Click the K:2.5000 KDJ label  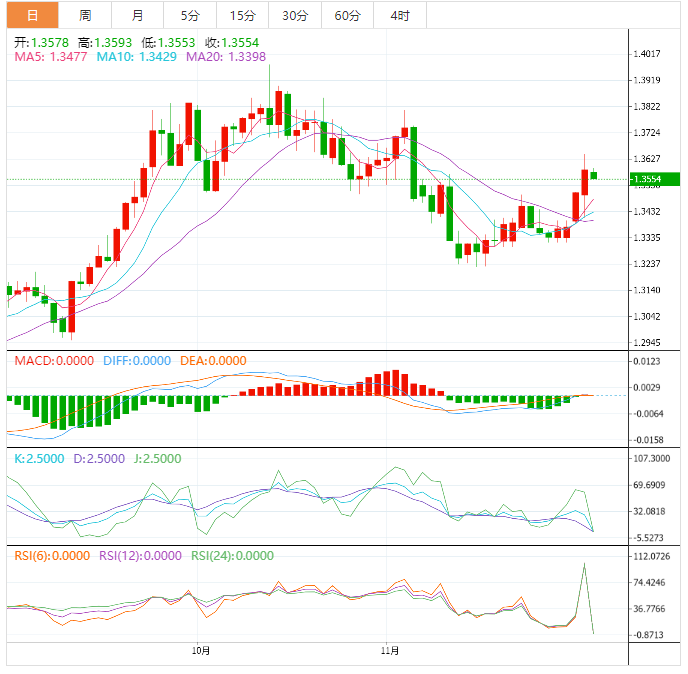pyautogui.click(x=39, y=459)
